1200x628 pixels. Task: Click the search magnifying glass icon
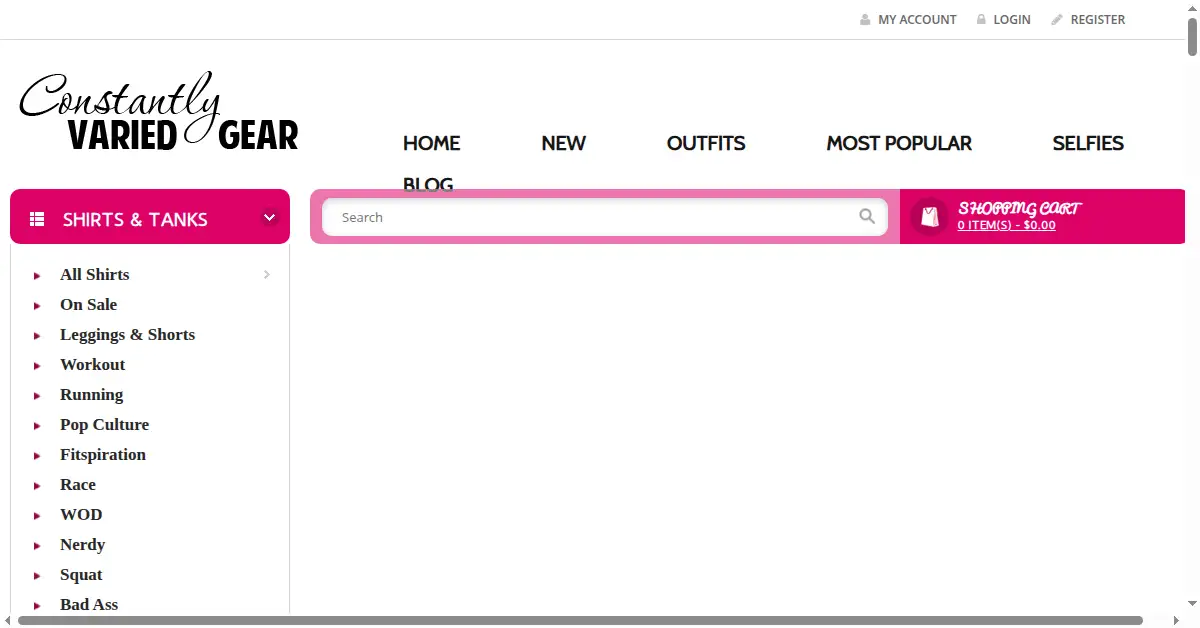pyautogui.click(x=867, y=216)
